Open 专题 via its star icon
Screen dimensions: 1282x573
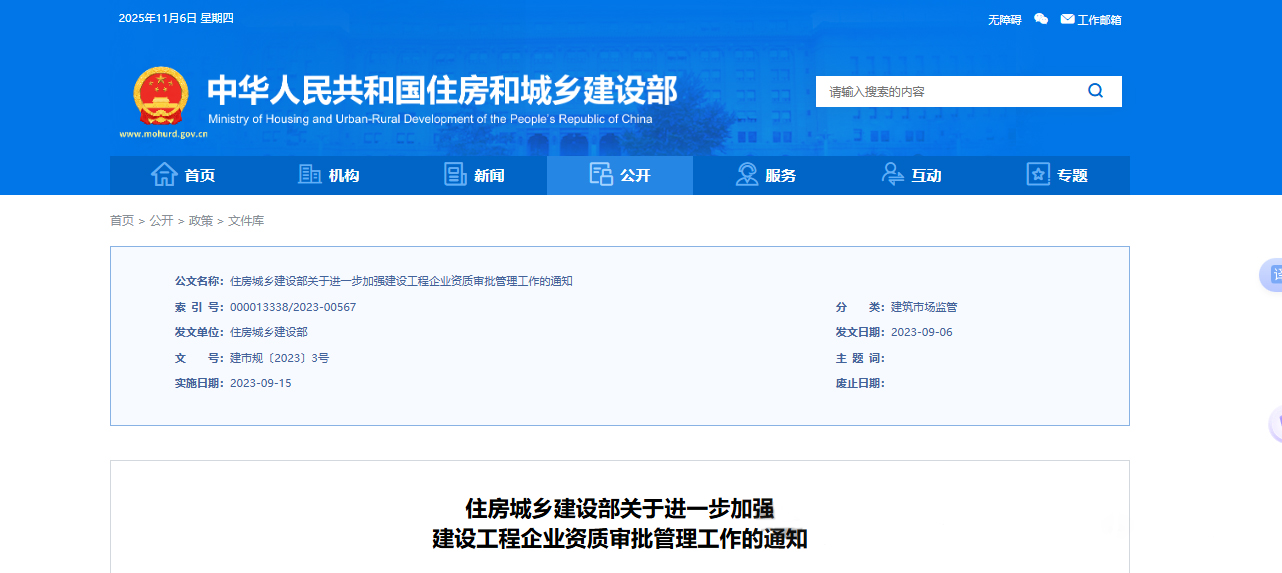click(x=1038, y=175)
